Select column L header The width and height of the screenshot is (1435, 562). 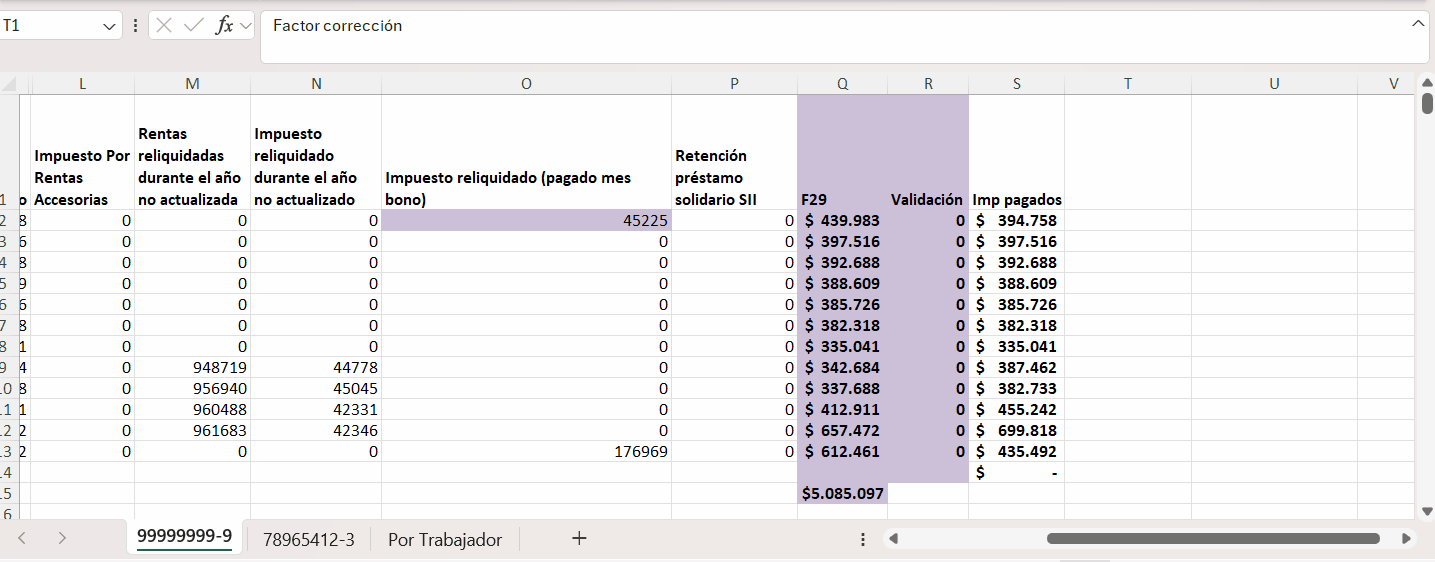(x=83, y=84)
